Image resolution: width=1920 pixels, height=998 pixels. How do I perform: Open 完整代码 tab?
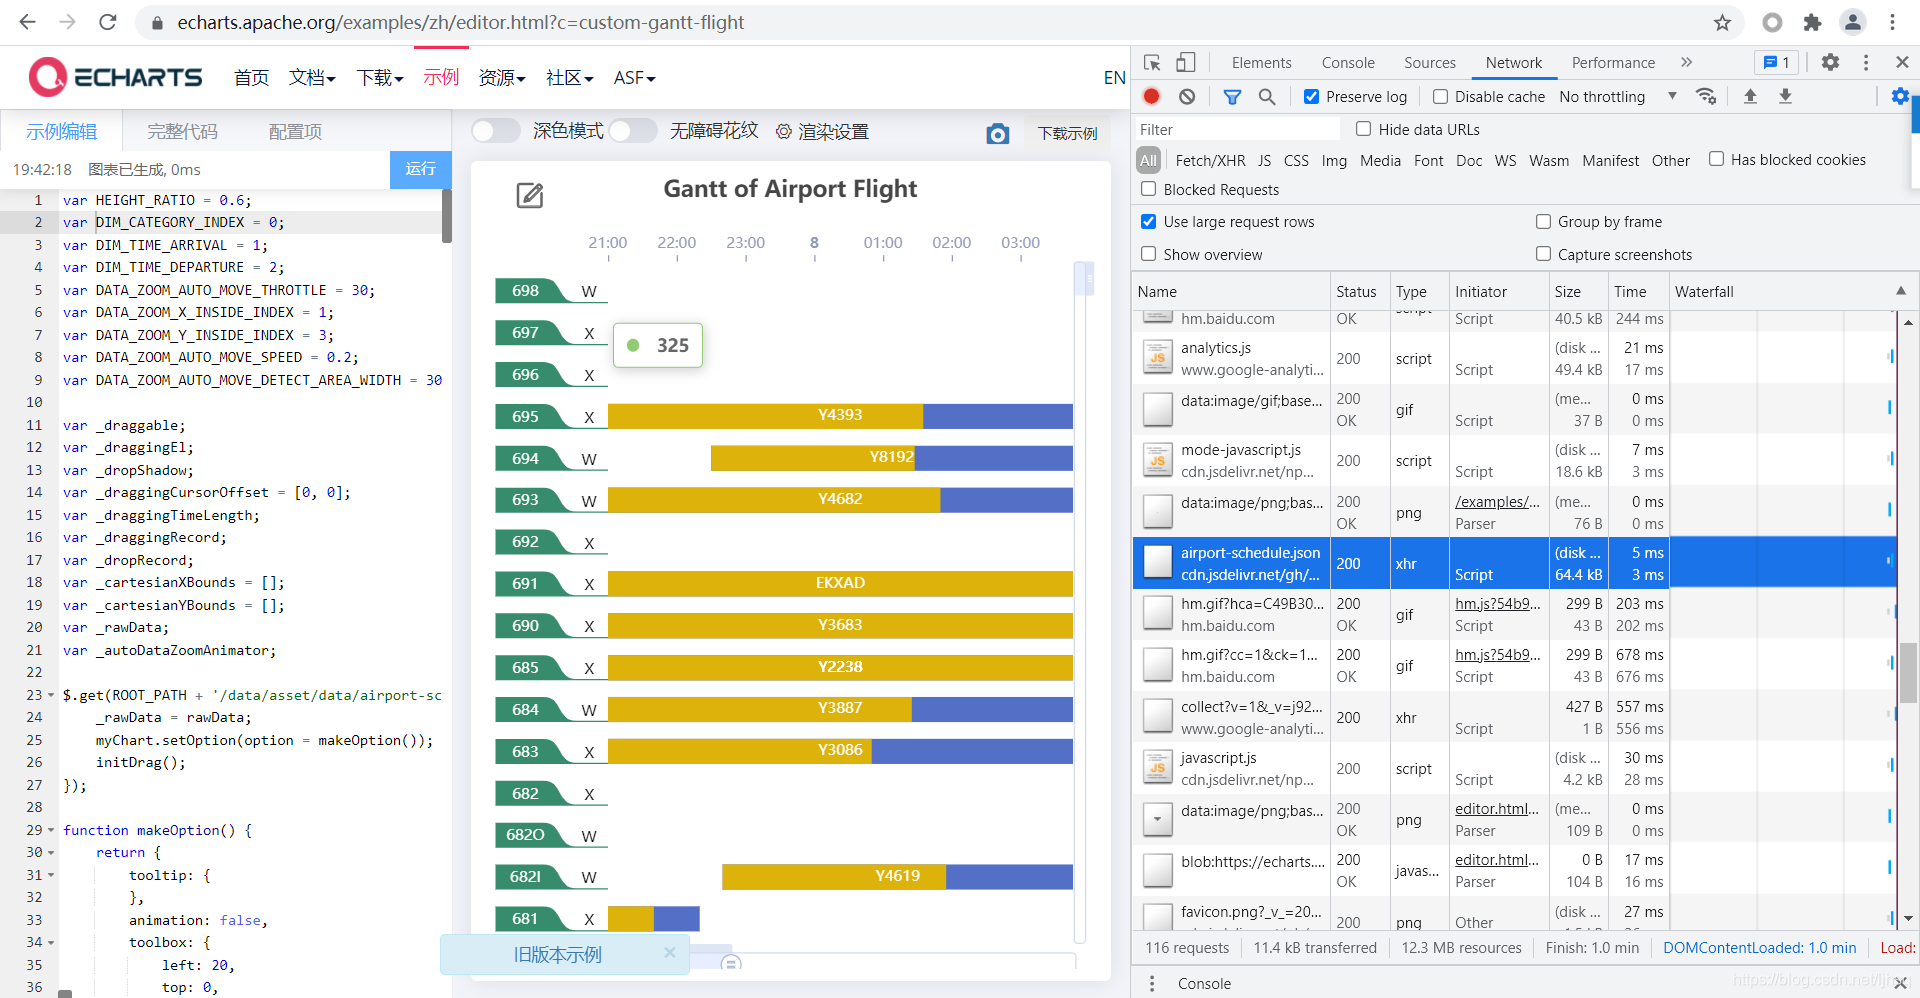point(182,131)
